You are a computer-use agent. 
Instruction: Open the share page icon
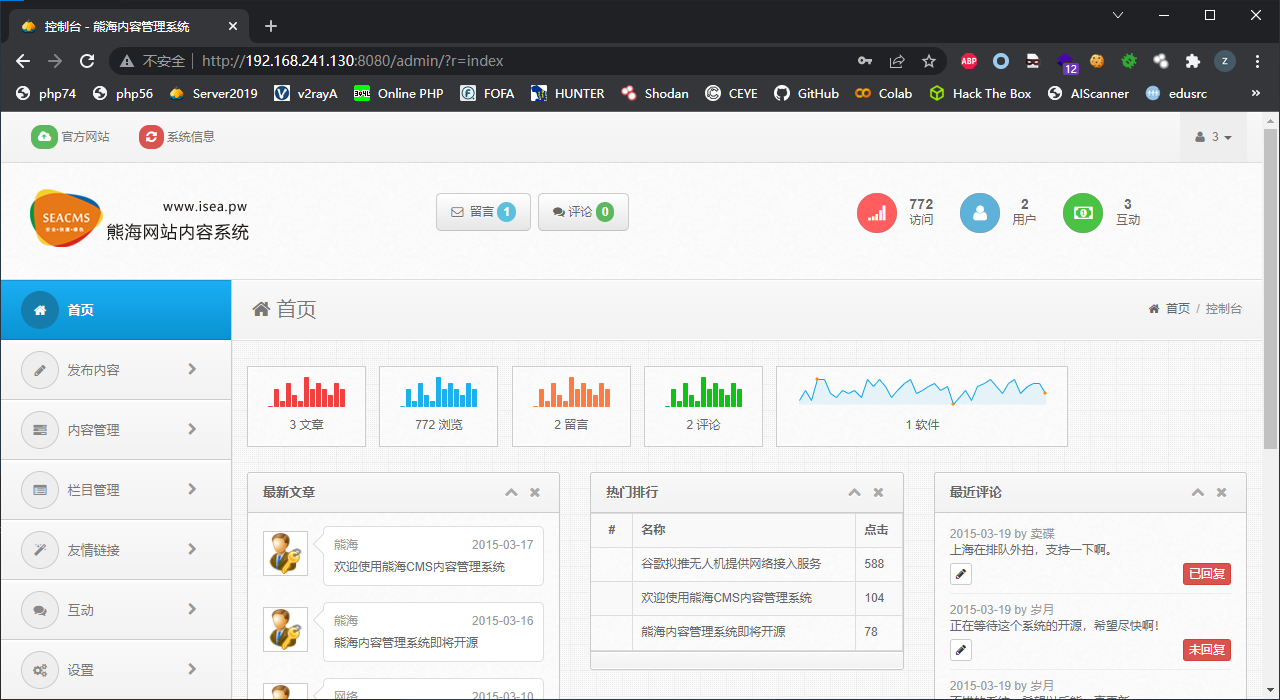coord(897,61)
